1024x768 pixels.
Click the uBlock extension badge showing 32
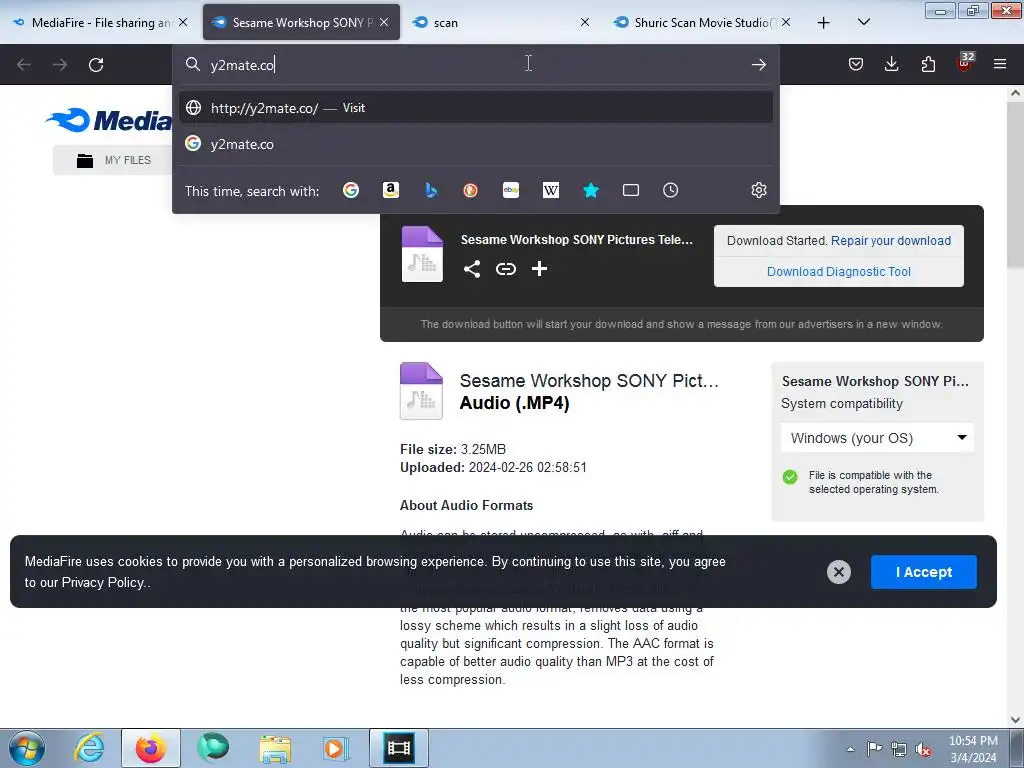pyautogui.click(x=965, y=63)
